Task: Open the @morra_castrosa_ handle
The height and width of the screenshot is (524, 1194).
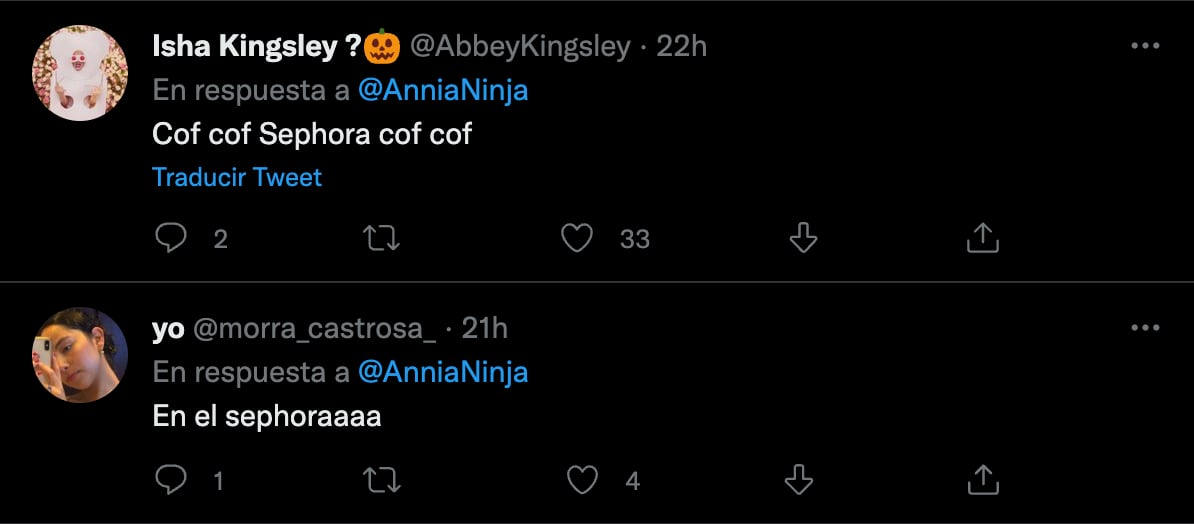Action: (x=313, y=328)
